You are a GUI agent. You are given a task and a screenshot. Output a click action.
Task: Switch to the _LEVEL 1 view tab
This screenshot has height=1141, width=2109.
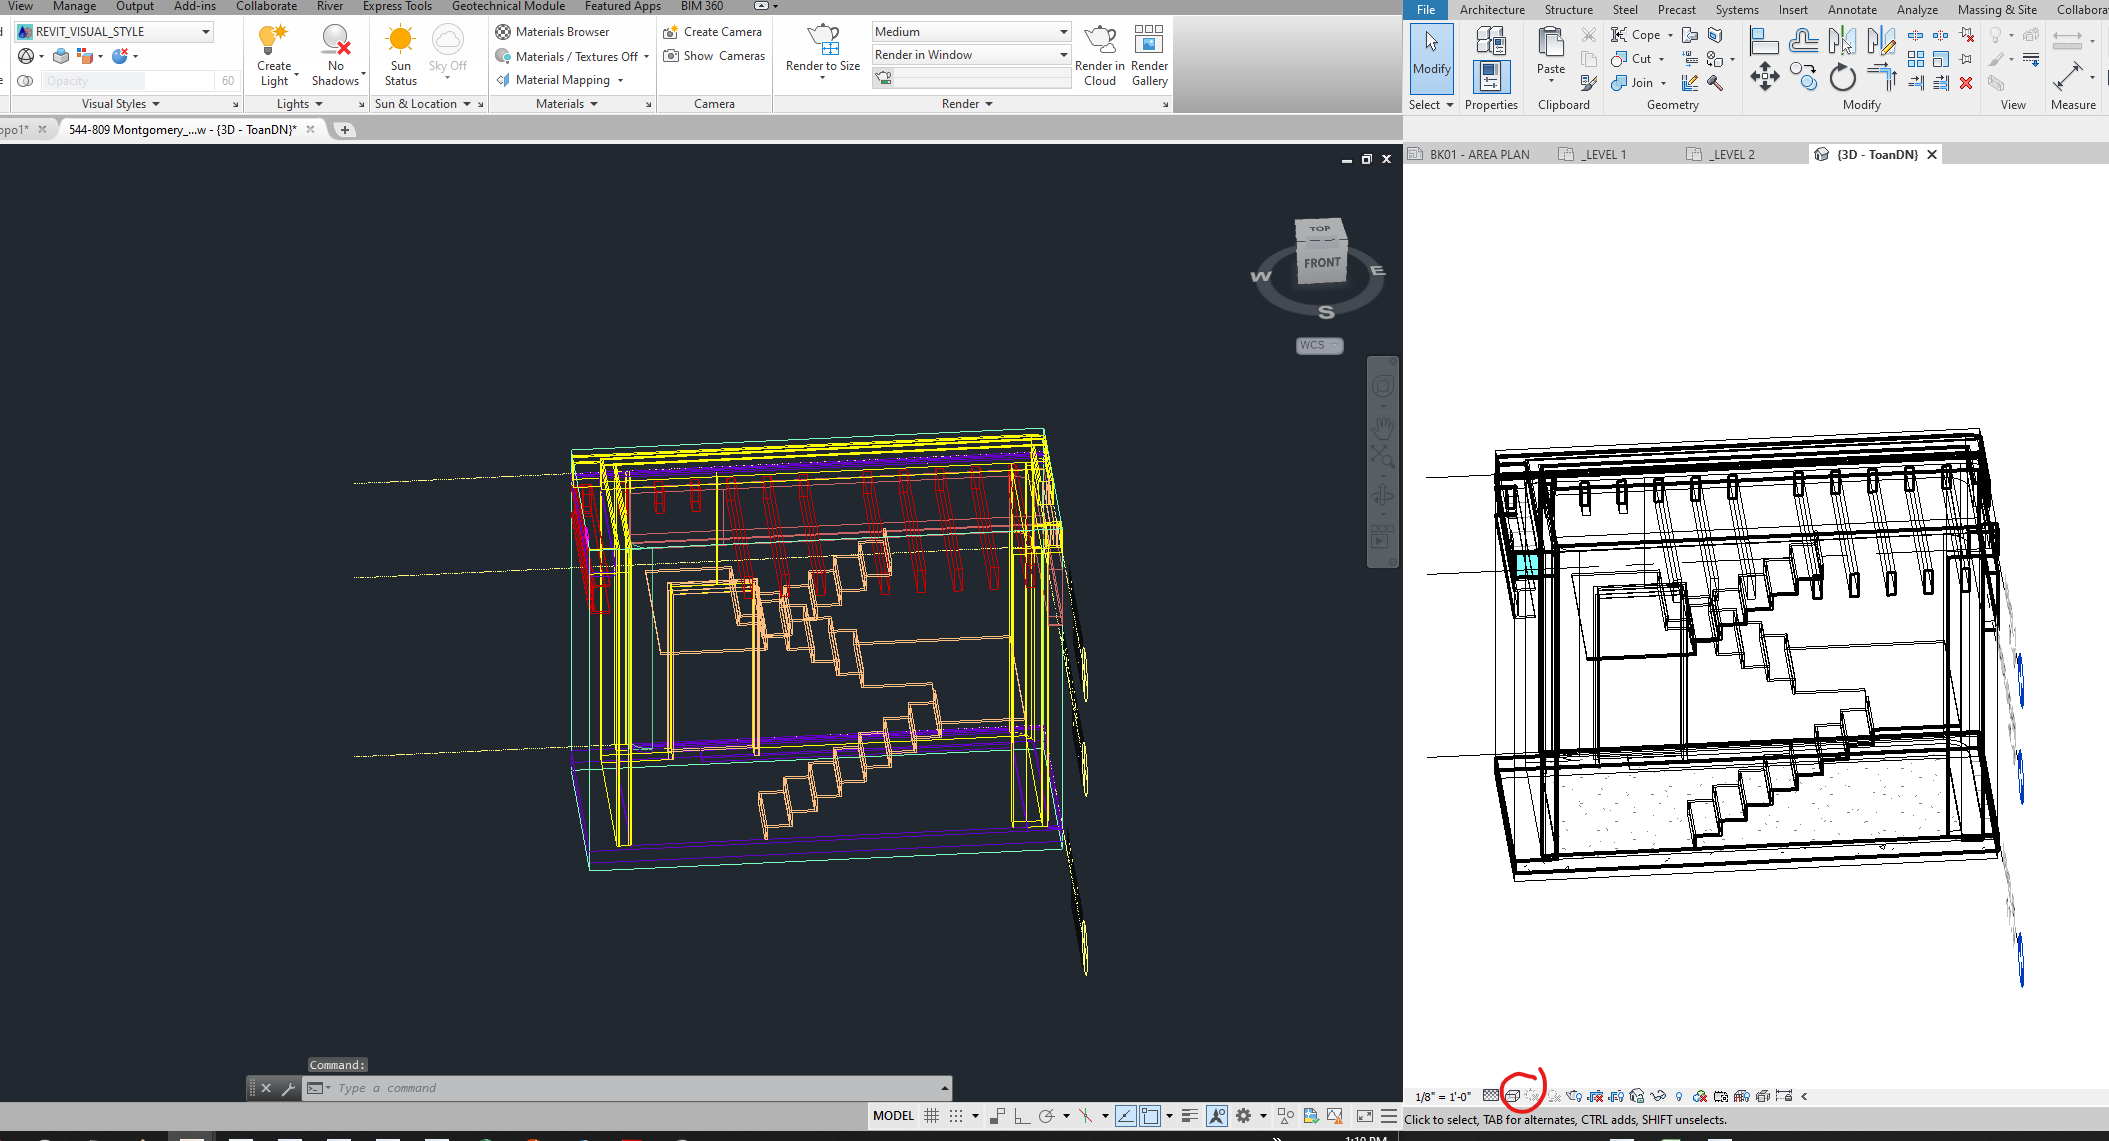(1604, 153)
